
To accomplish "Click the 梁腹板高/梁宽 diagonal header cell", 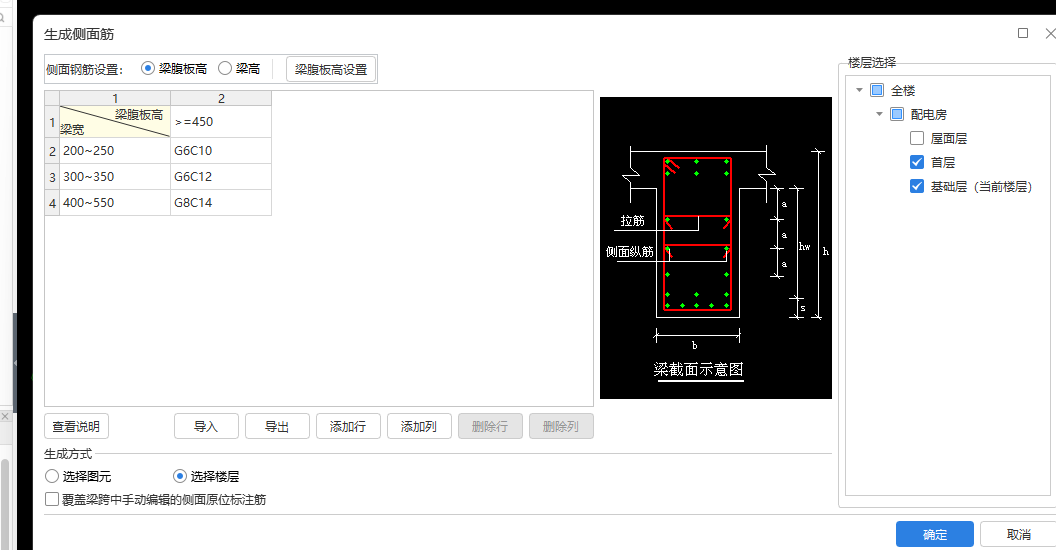I will (114, 122).
